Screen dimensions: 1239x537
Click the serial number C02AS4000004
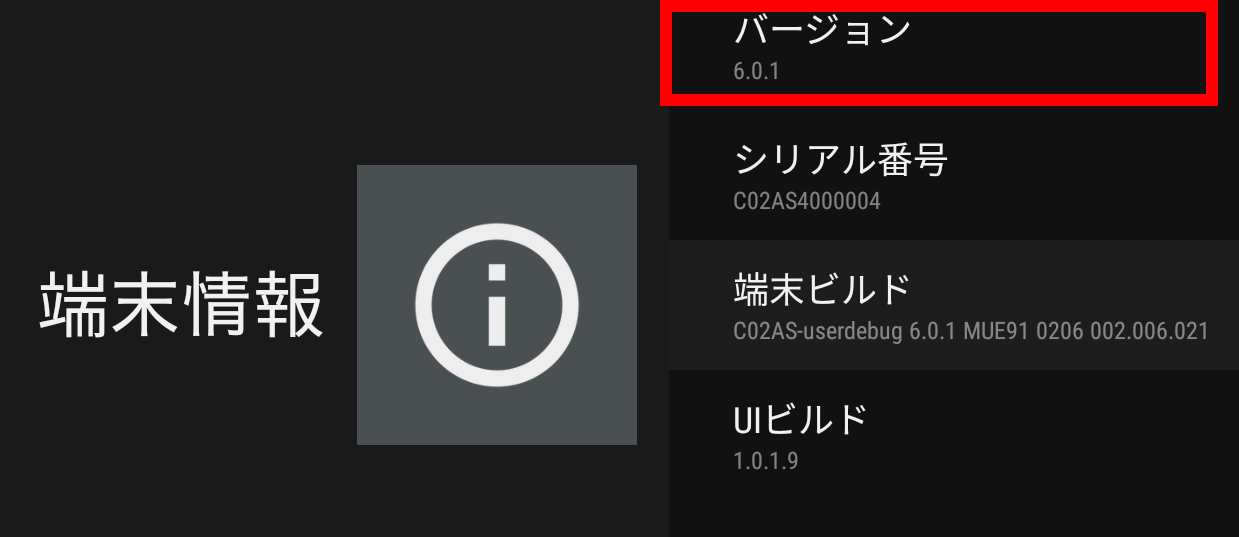(x=807, y=202)
